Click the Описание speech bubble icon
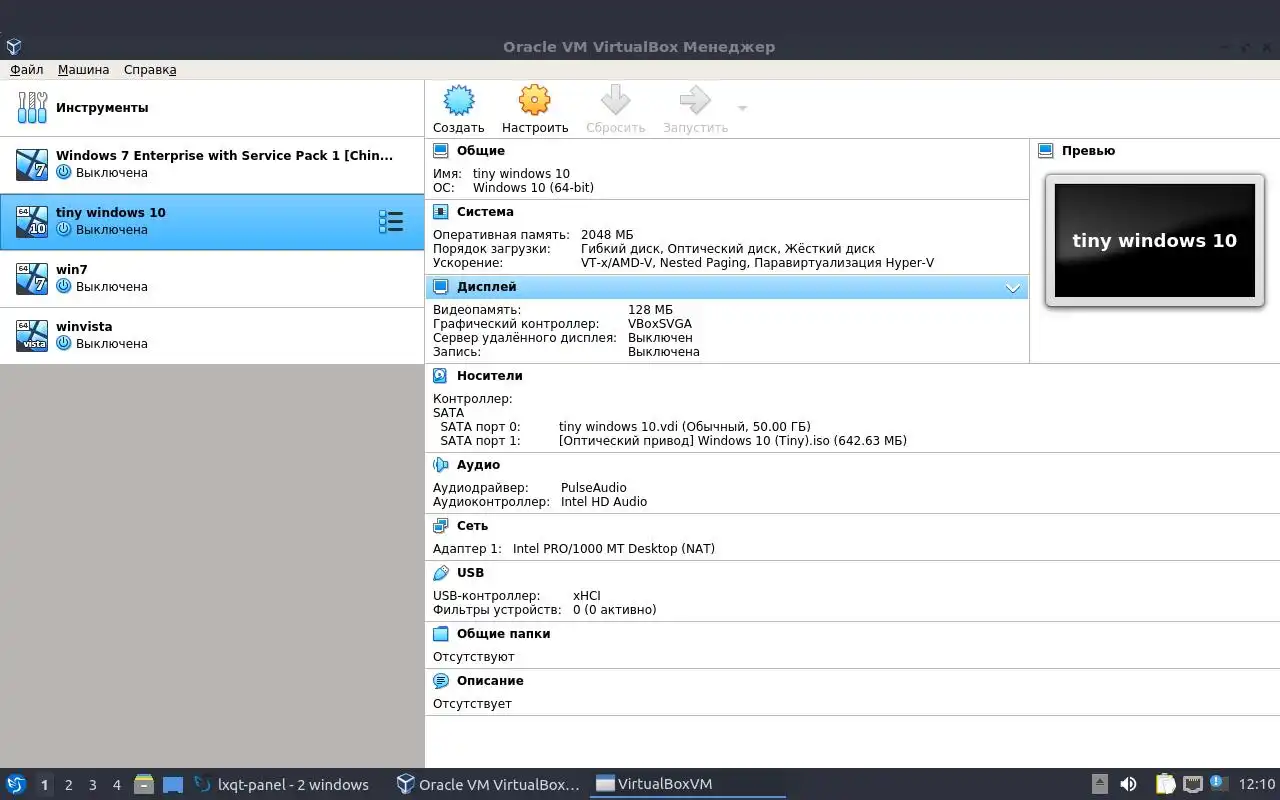1280x800 pixels. pyautogui.click(x=441, y=681)
